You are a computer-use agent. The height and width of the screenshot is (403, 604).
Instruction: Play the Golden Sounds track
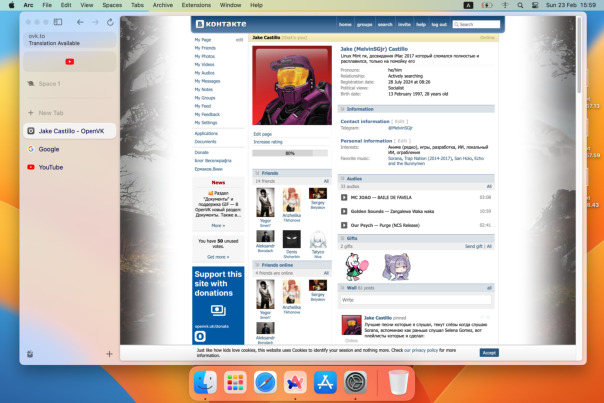coord(344,212)
